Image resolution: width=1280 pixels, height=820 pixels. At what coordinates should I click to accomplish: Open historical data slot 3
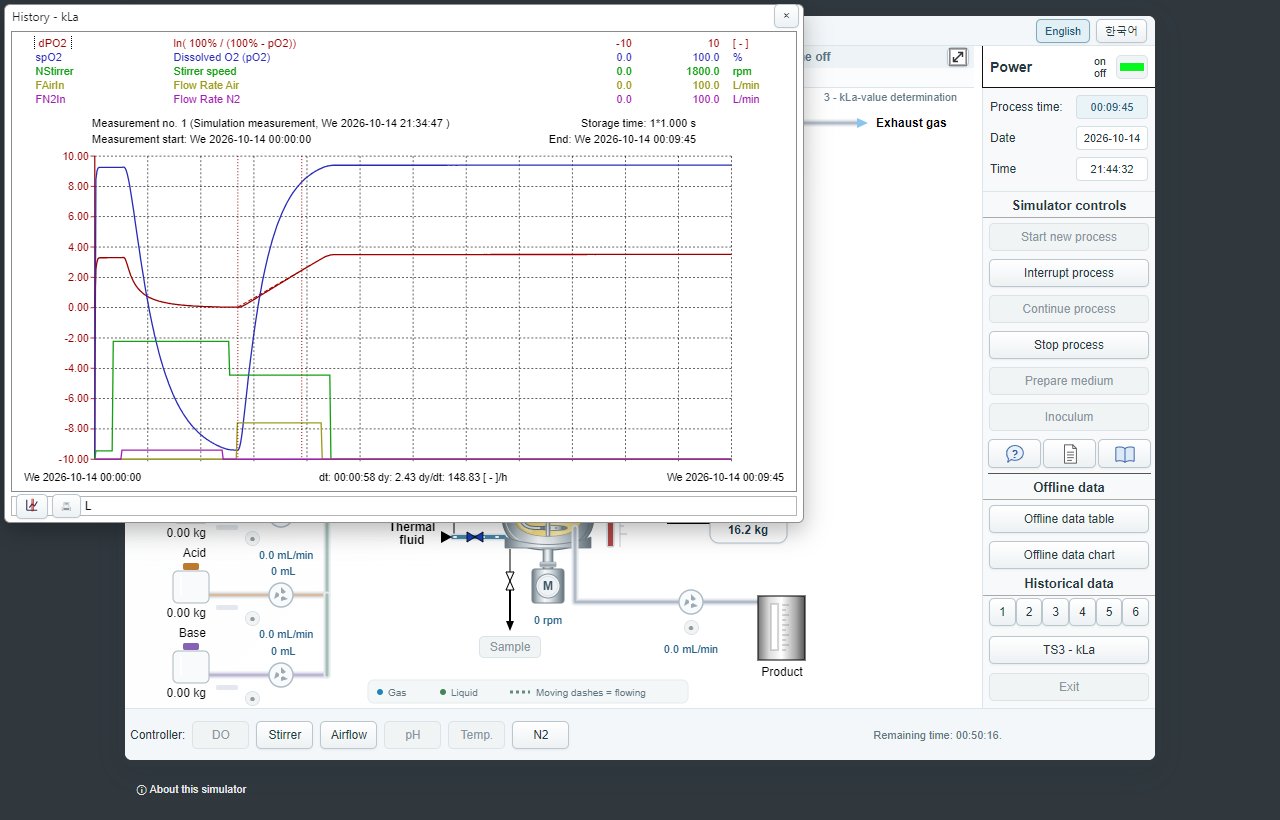coord(1055,612)
